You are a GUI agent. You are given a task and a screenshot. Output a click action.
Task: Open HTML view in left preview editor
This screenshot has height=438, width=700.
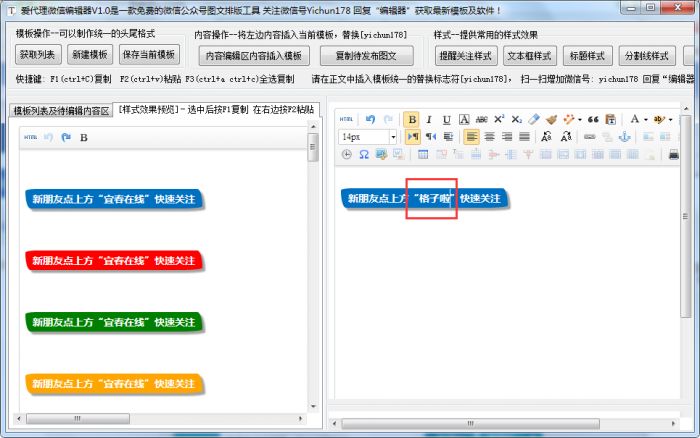tap(30, 137)
